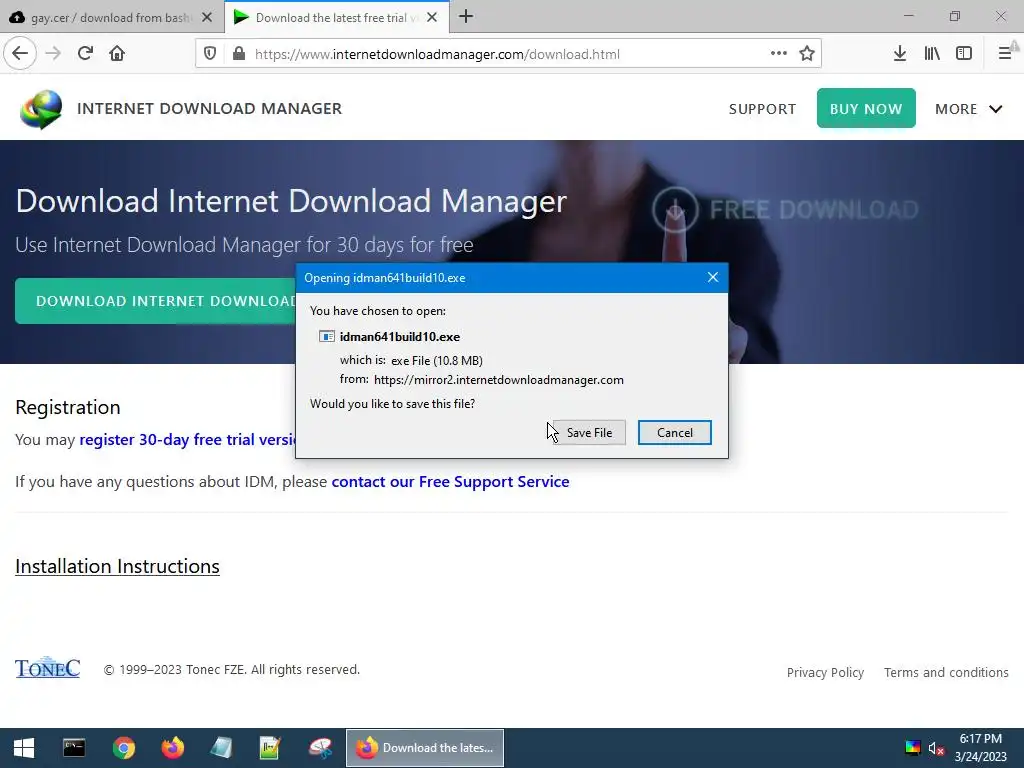Image resolution: width=1024 pixels, height=768 pixels.
Task: Open the green notepad taskbar icon
Action: pos(270,748)
